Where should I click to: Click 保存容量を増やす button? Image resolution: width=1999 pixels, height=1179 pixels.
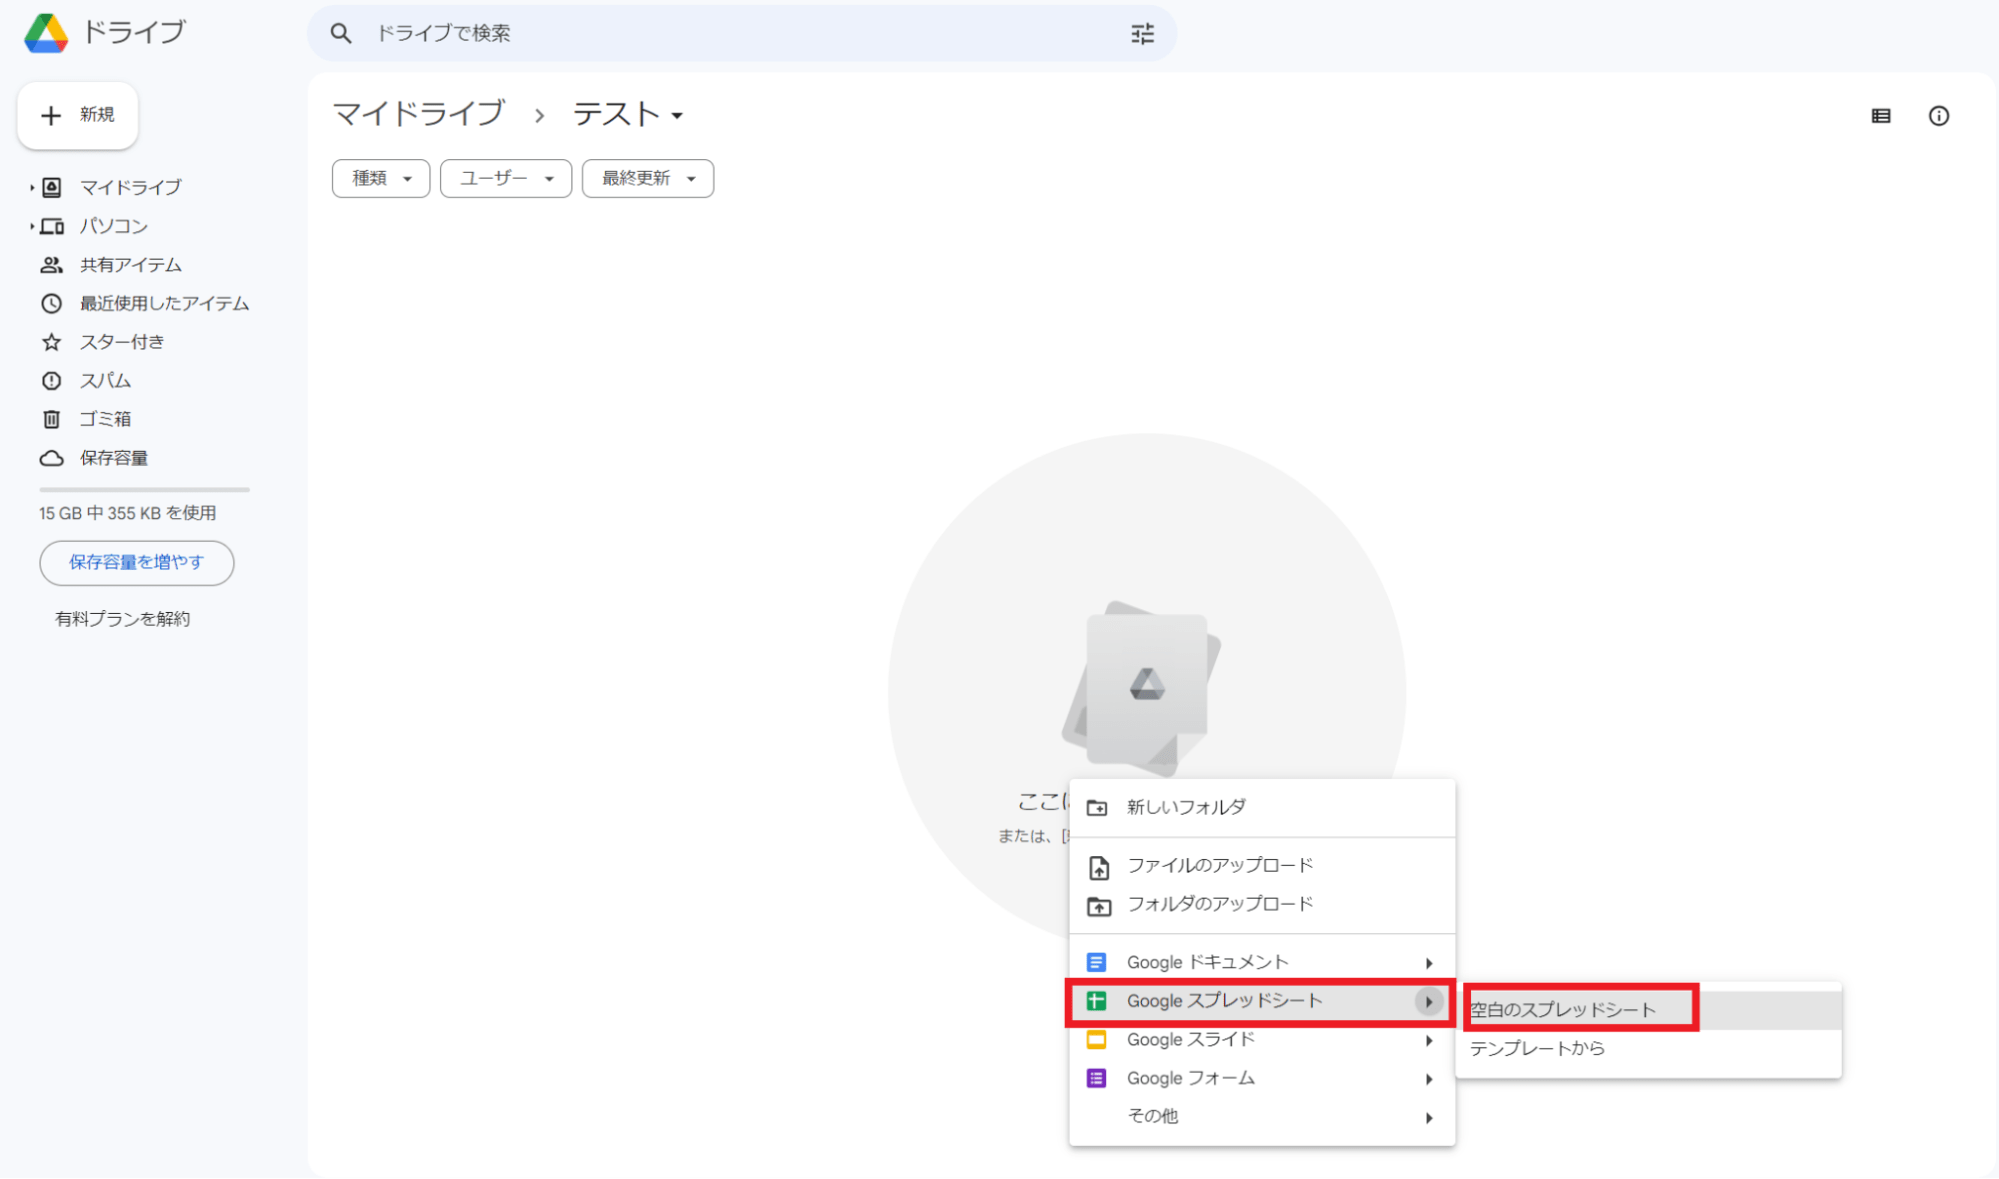(x=136, y=563)
